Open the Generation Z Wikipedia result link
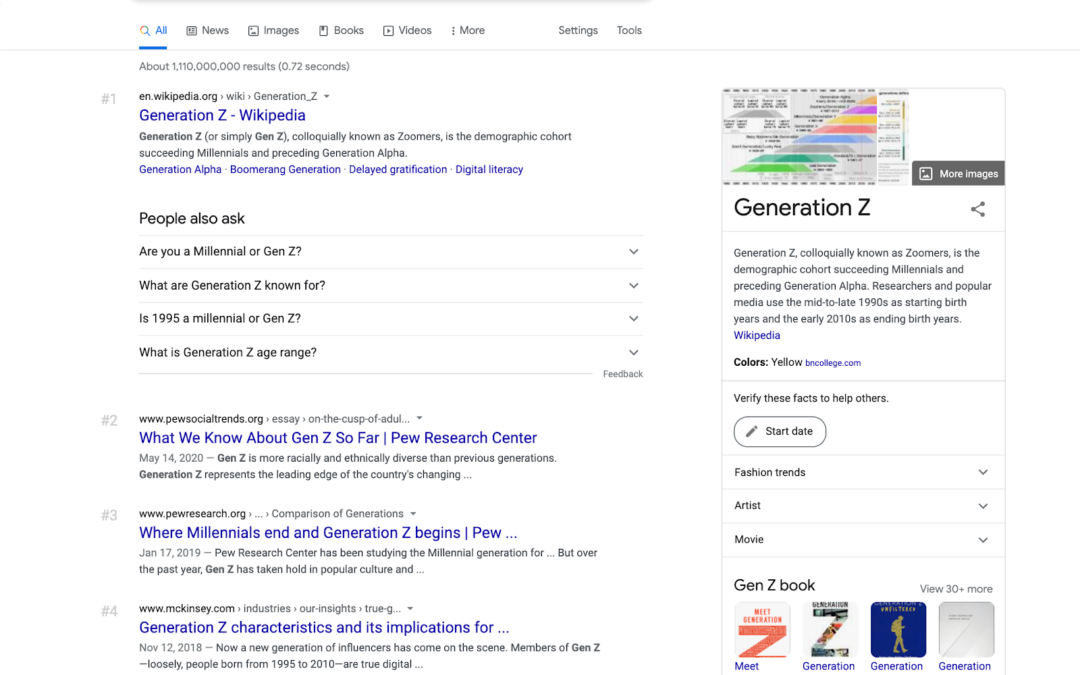 tap(222, 115)
